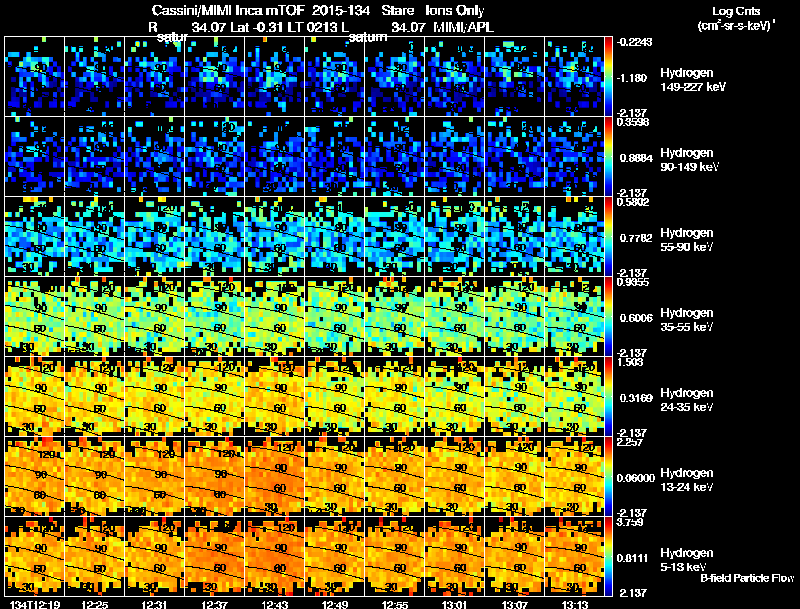800x609 pixels.
Task: Click the Cassini/MIMI Inca mTOF title text
Action: [x=228, y=10]
